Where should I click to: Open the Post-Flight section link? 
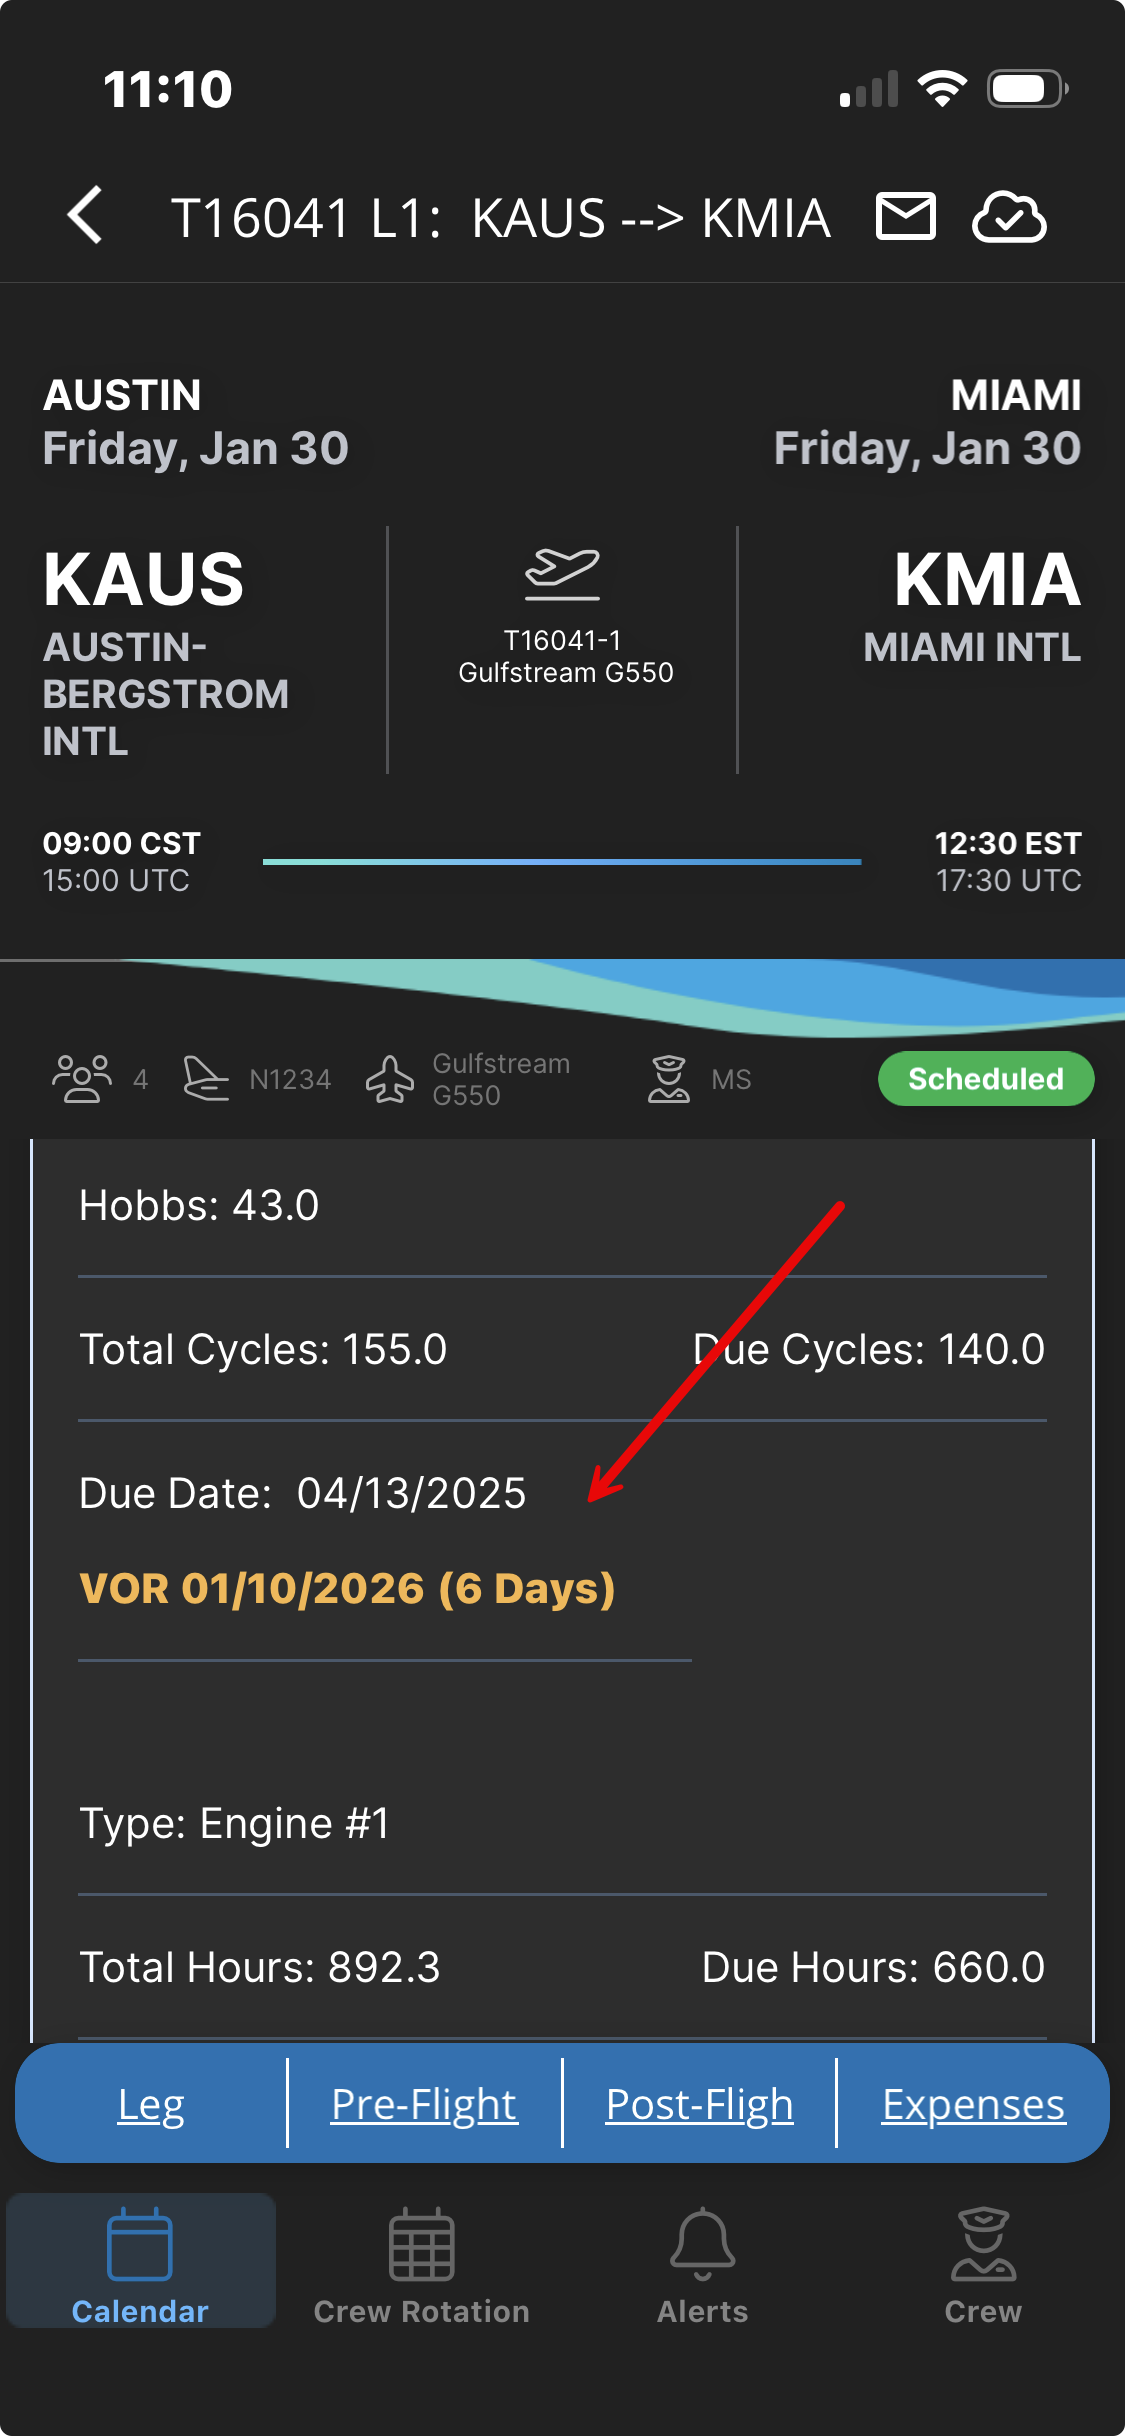[x=699, y=2104]
